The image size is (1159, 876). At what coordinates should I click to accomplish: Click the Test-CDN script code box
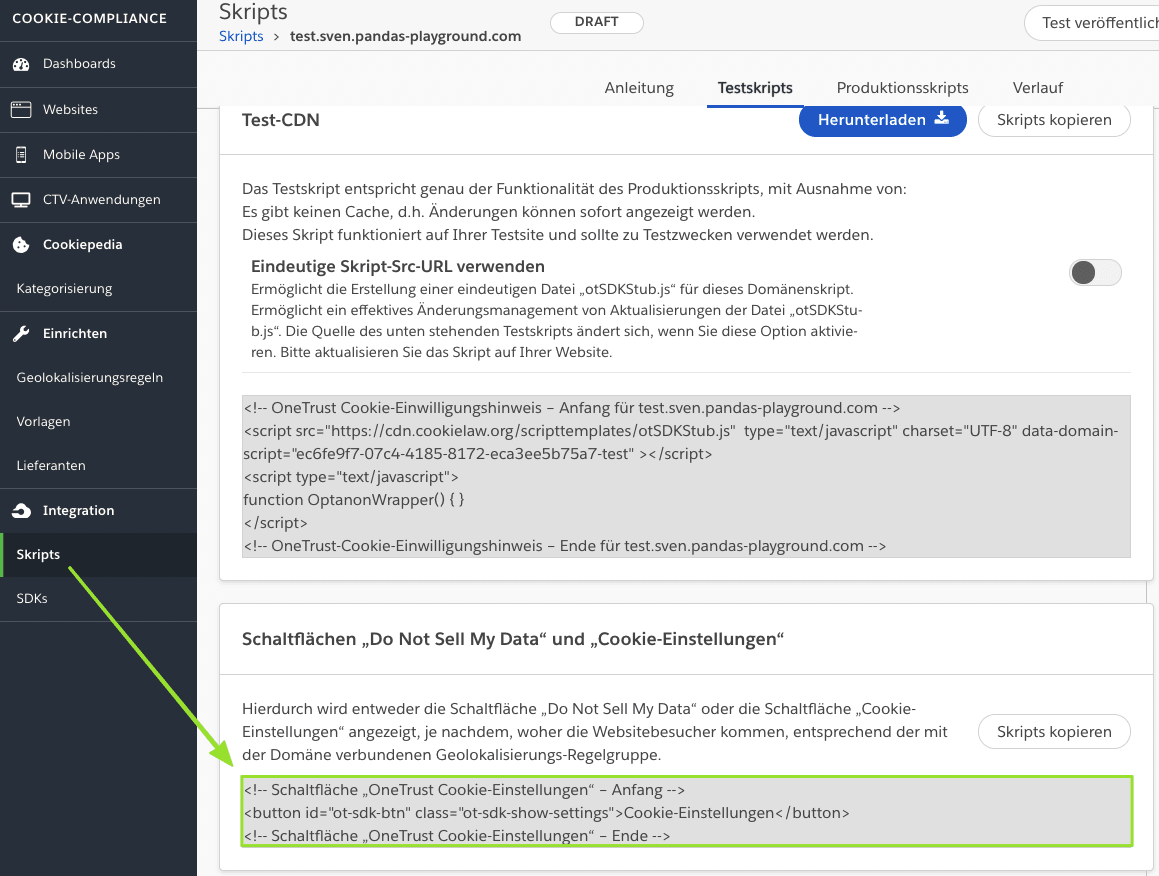pos(686,476)
